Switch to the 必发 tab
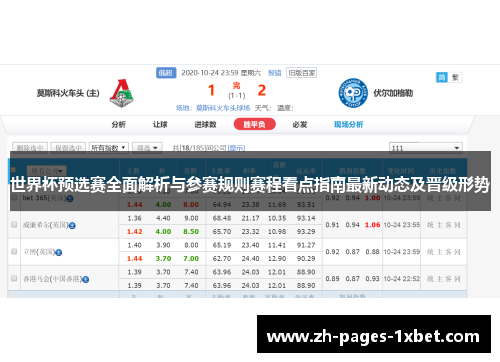The image size is (500, 362). [x=300, y=124]
